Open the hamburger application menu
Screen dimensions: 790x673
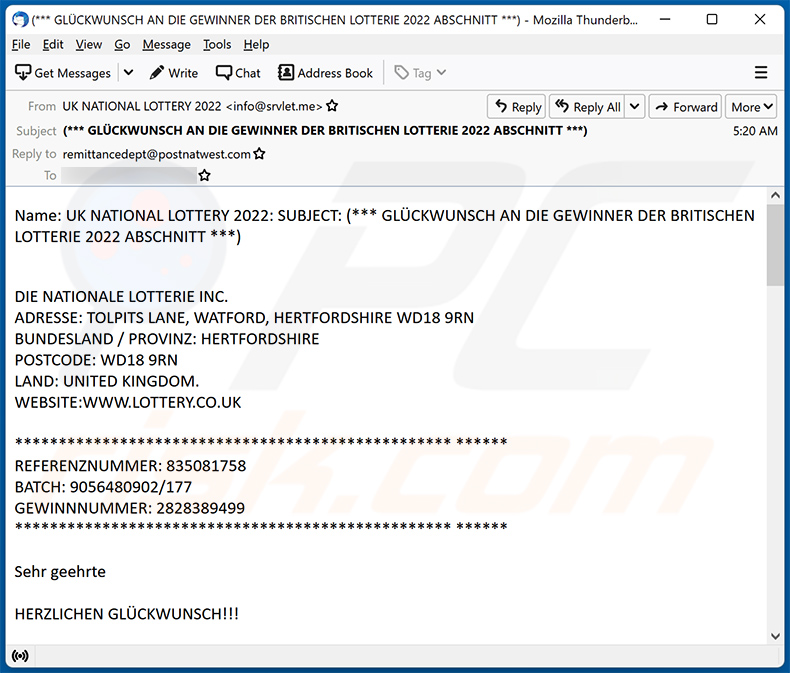point(761,73)
